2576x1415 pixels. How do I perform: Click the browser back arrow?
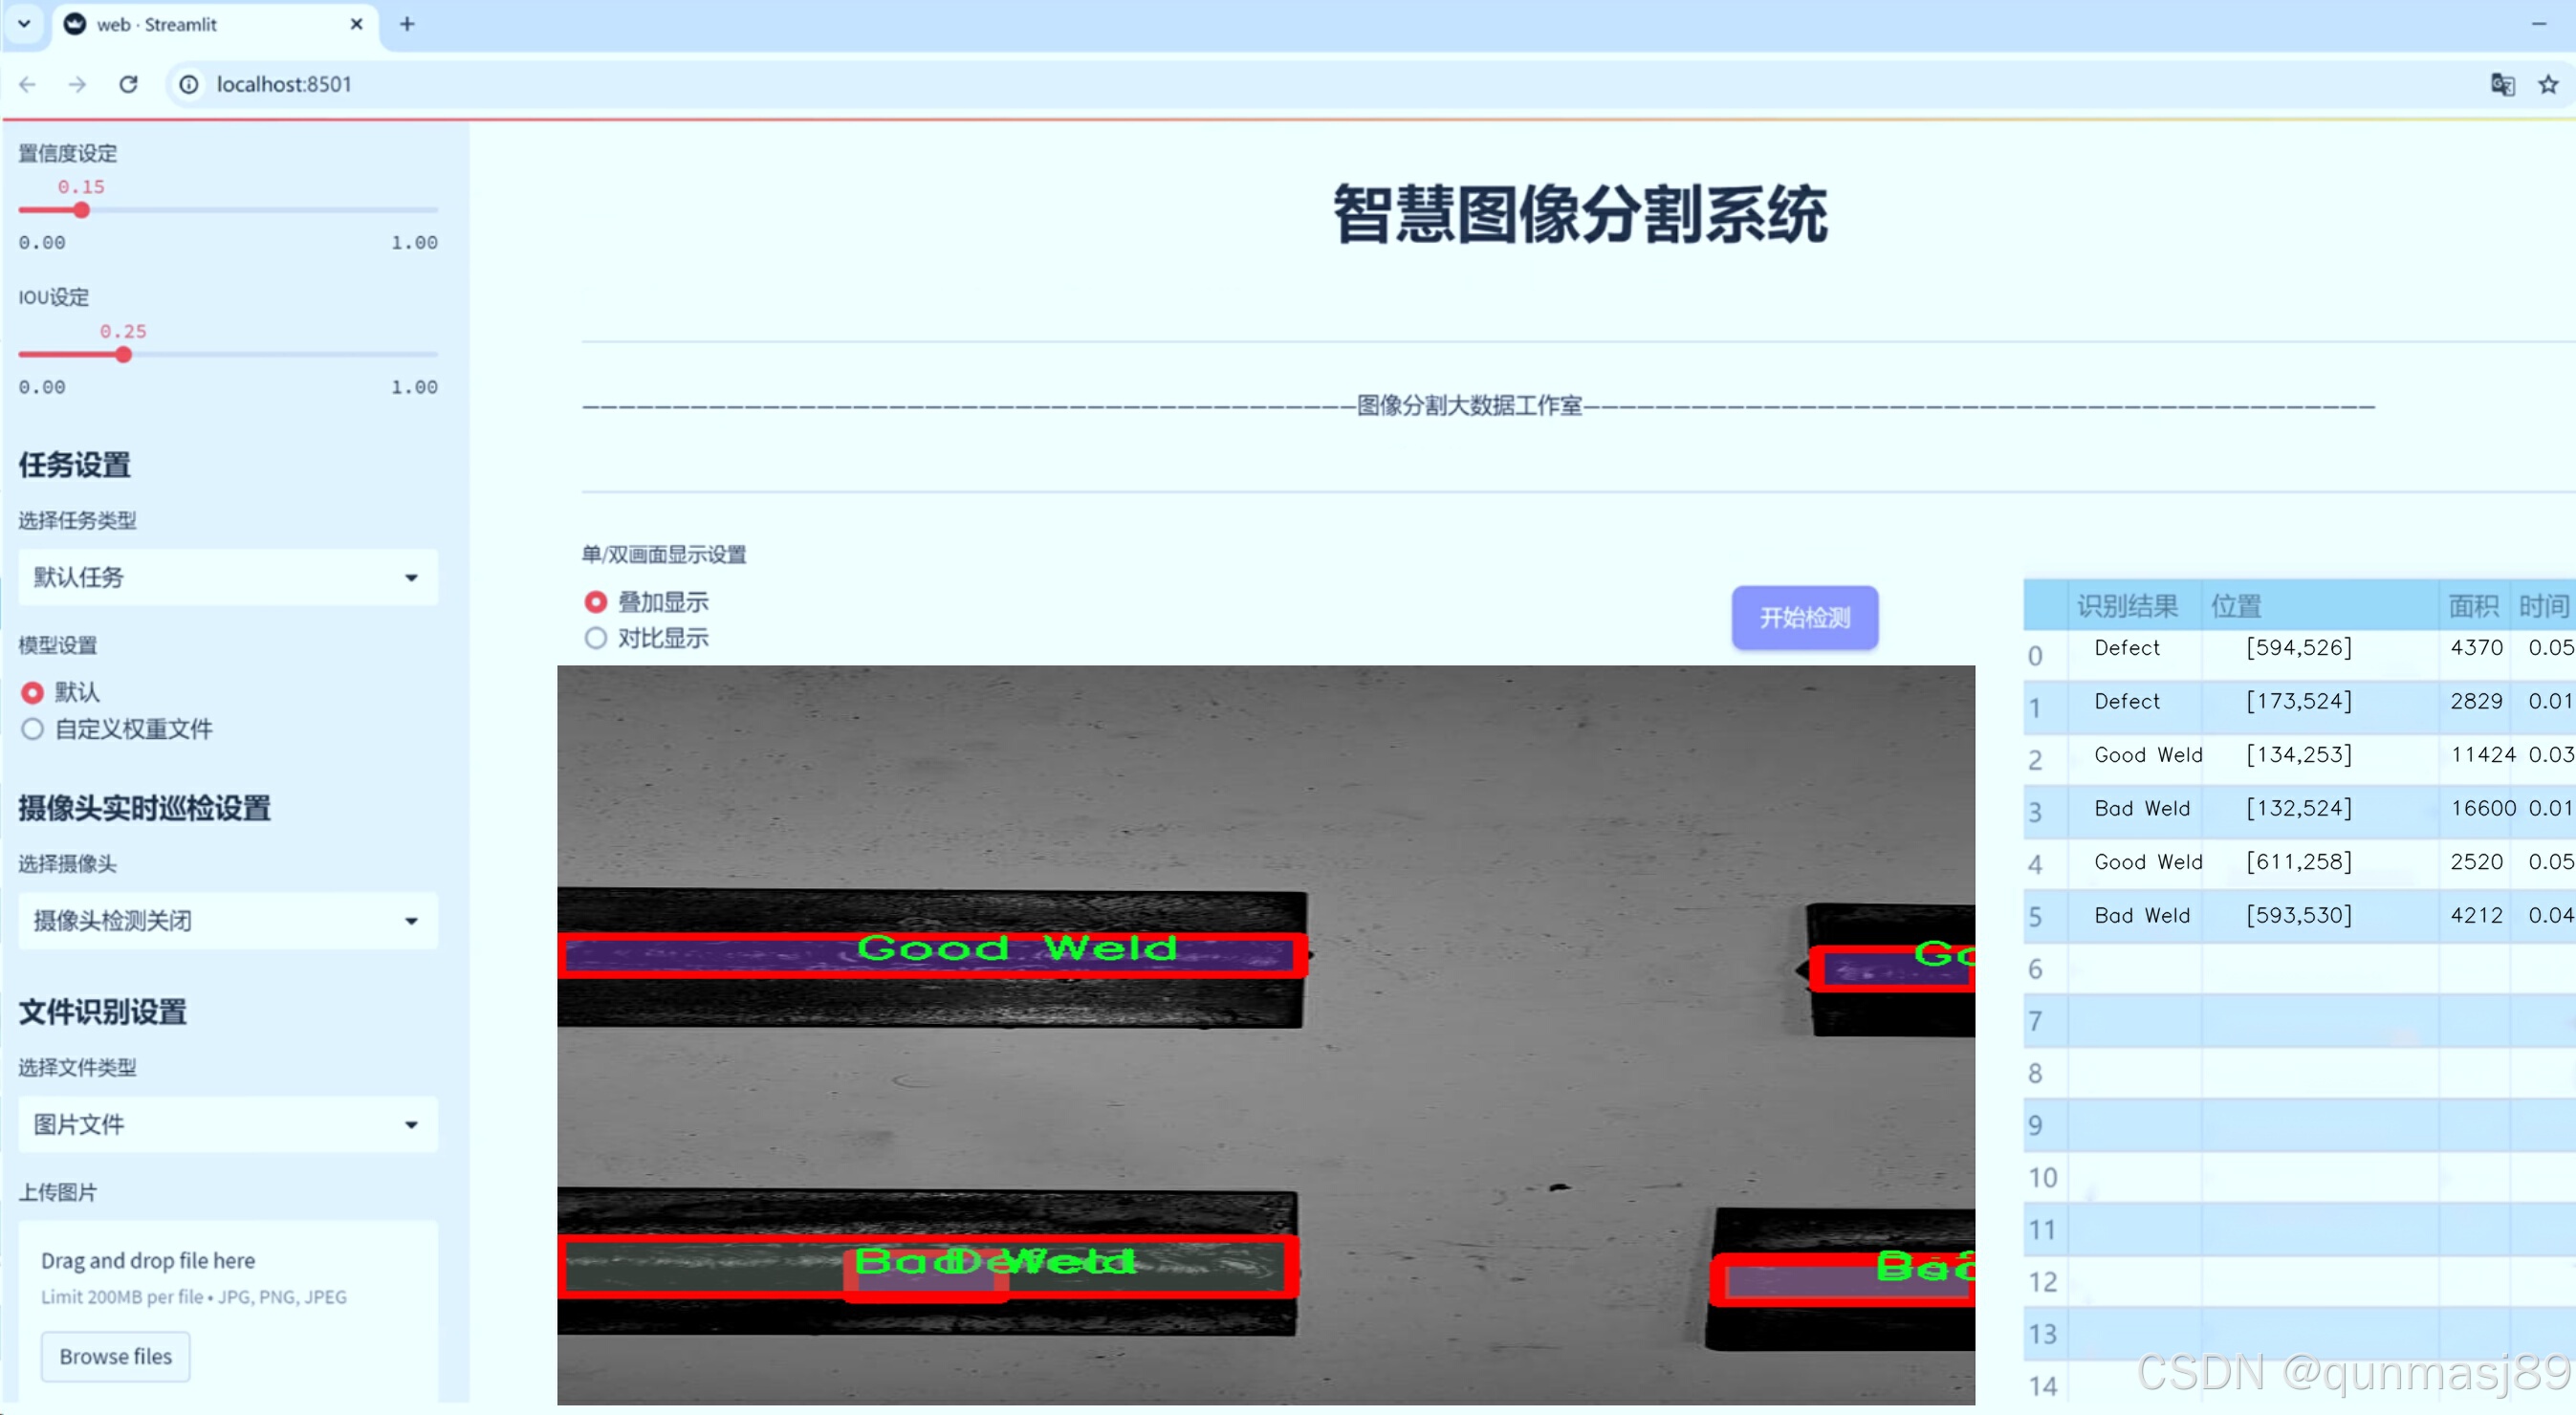(x=27, y=84)
